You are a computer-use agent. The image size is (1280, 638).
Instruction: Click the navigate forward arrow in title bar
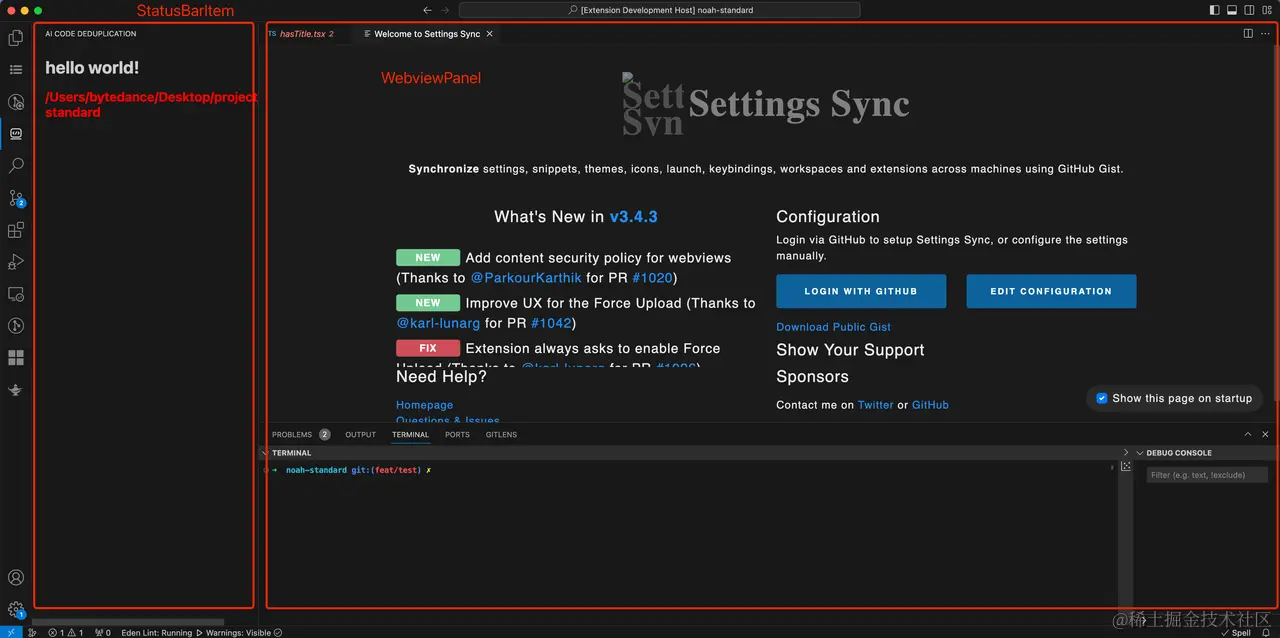[x=446, y=10]
